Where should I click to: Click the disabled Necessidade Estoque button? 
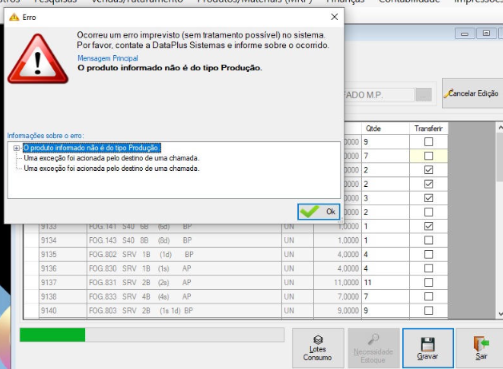(x=373, y=348)
